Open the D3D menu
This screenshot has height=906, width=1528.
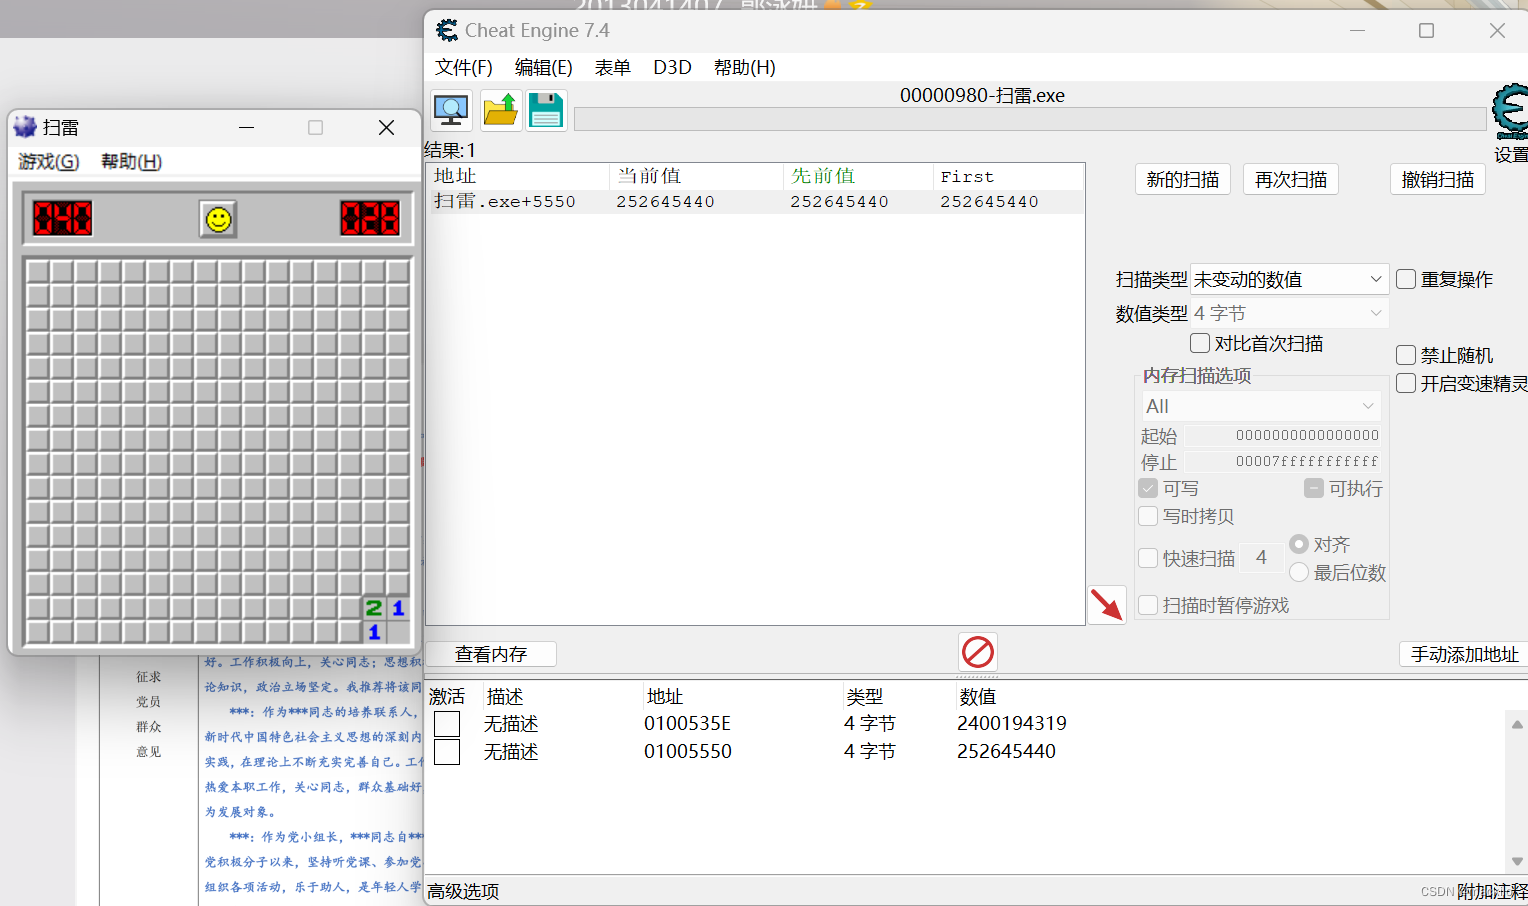pyautogui.click(x=672, y=67)
